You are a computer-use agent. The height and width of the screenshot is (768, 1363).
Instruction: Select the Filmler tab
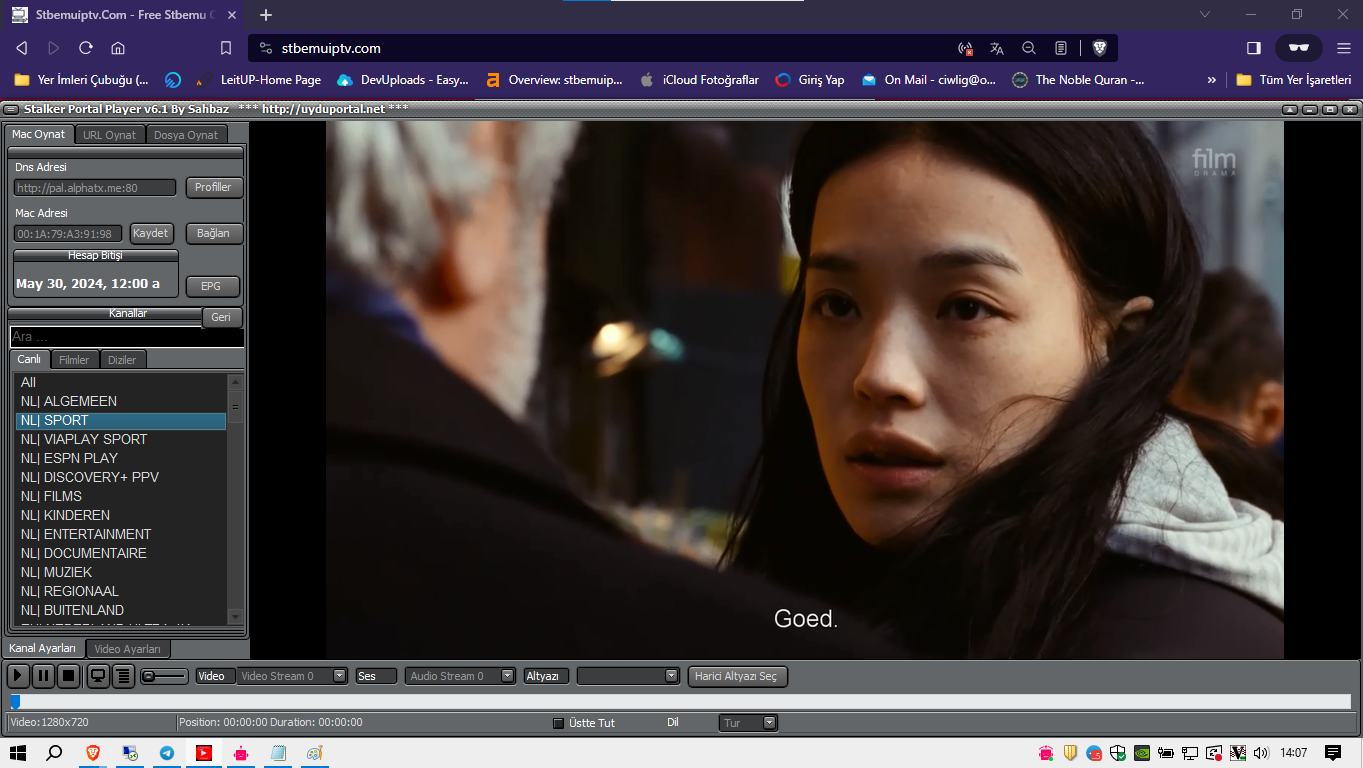[x=74, y=360]
